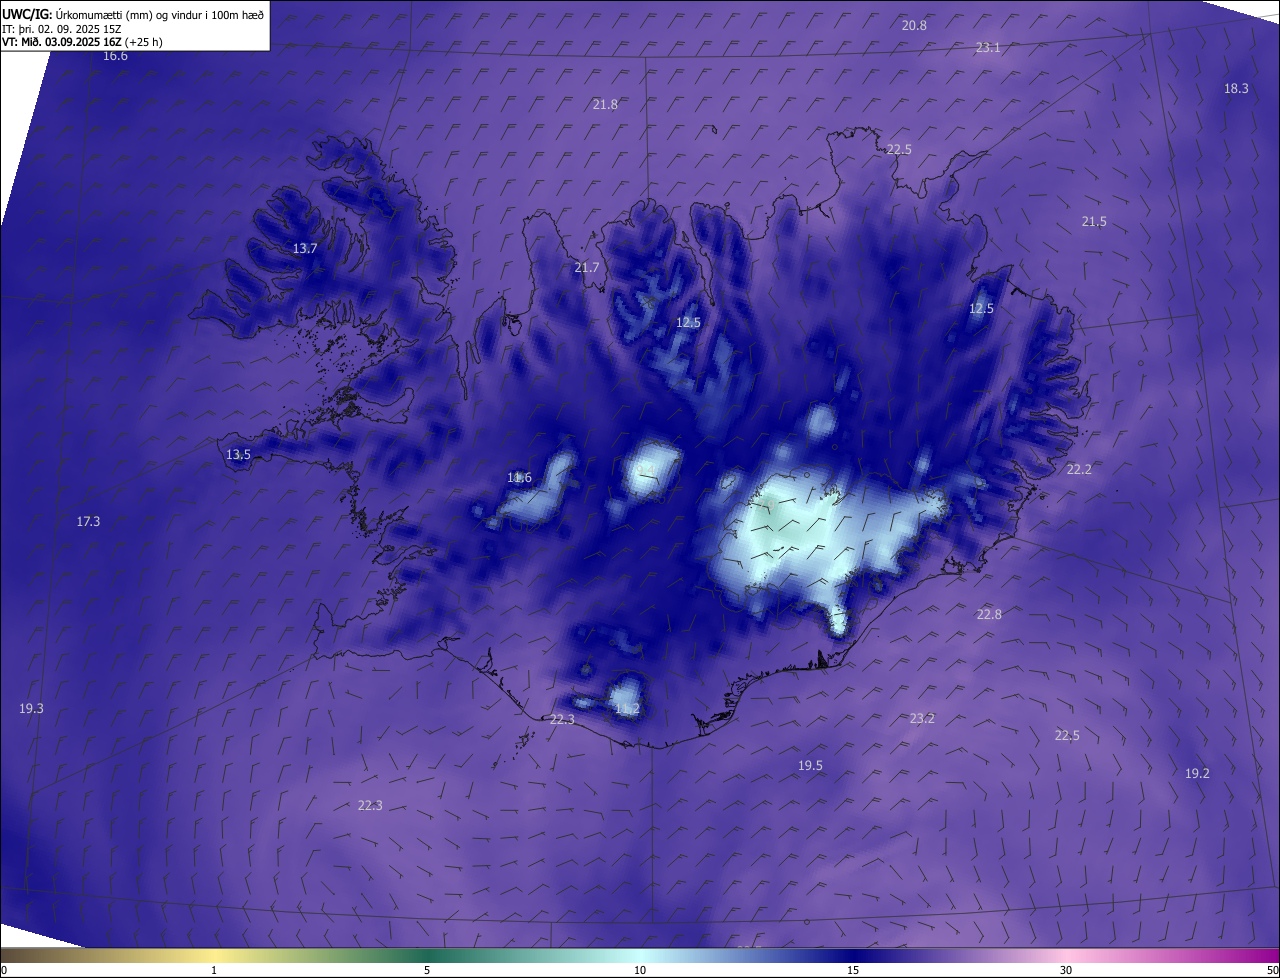
Task: Click the 22.8 value label
Action: (989, 614)
